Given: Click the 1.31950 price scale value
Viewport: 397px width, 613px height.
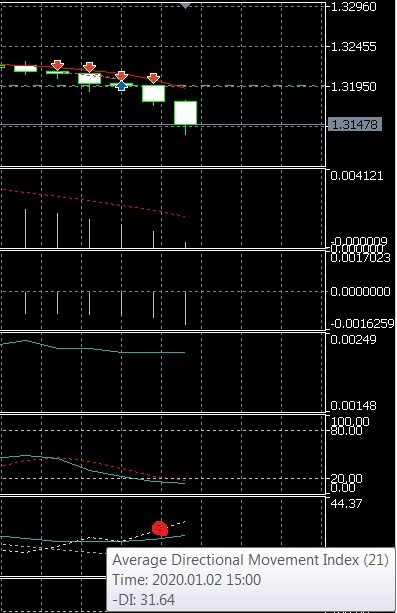Looking at the screenshot, I should [353, 86].
